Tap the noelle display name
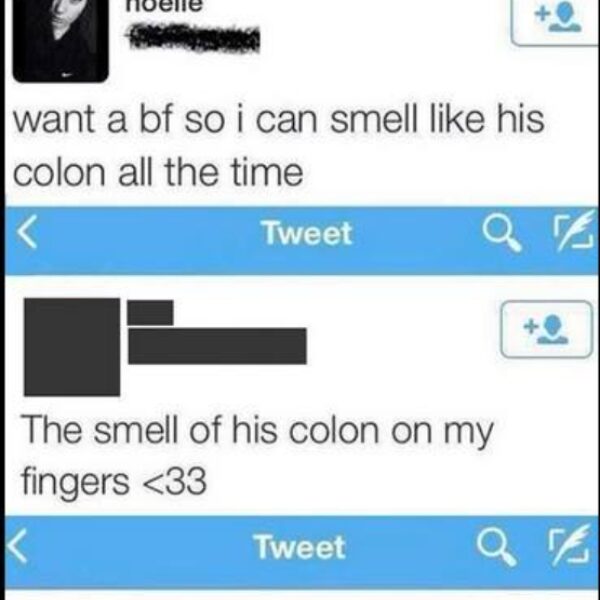Screen dimensions: 600x600 164,7
